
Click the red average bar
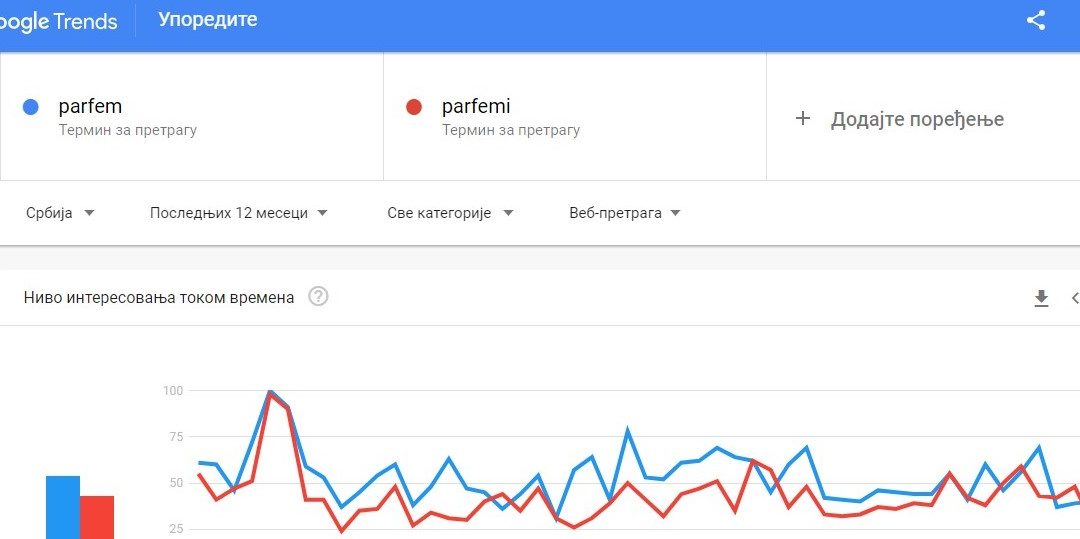97,517
